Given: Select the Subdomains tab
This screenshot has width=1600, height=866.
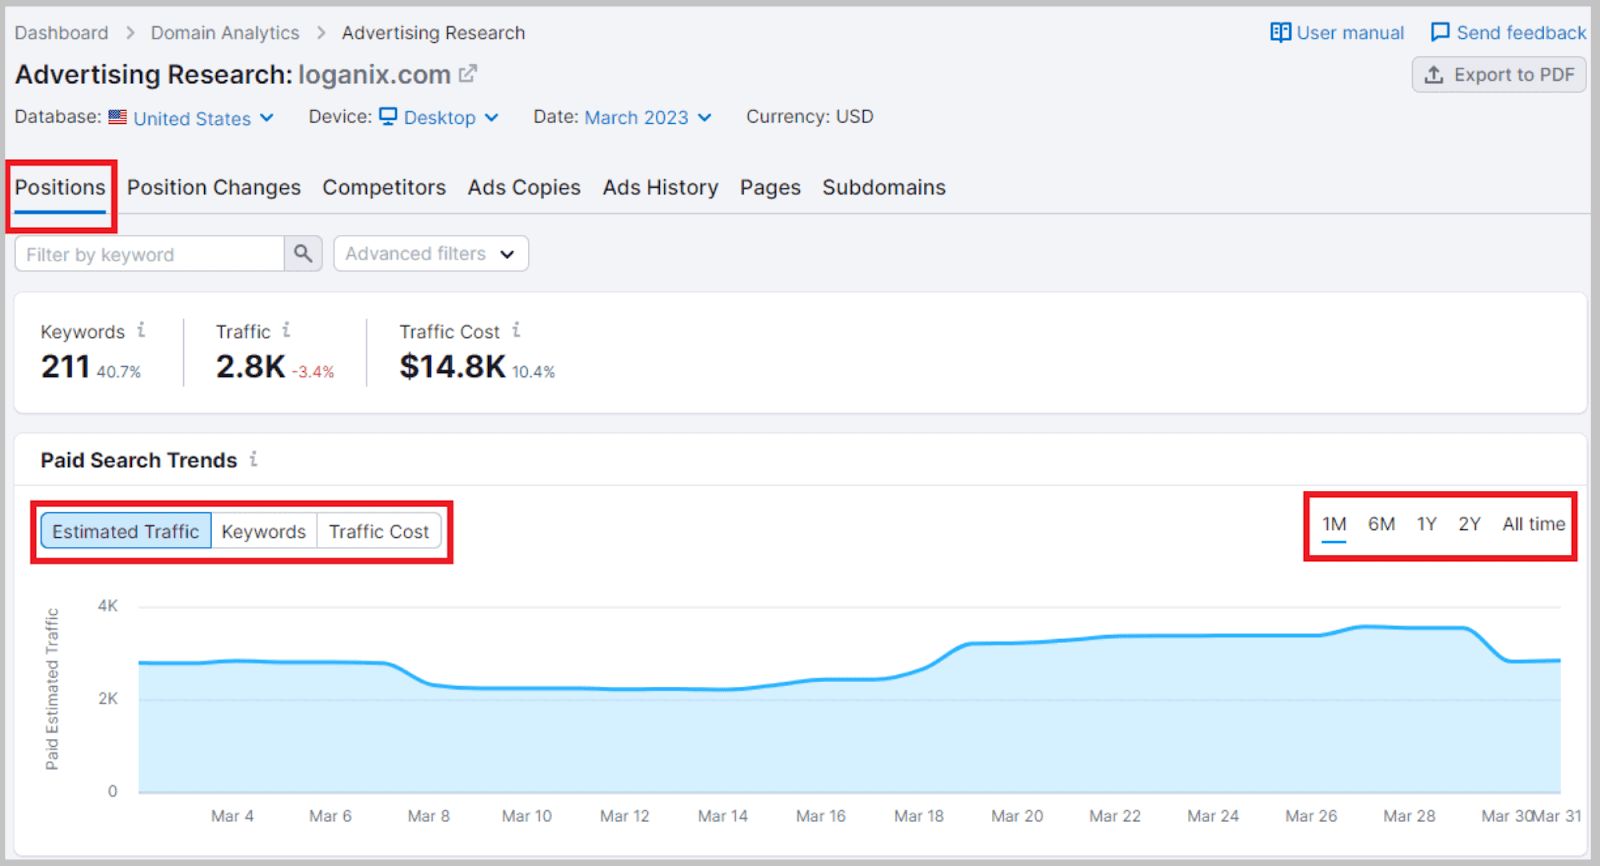Looking at the screenshot, I should 884,188.
